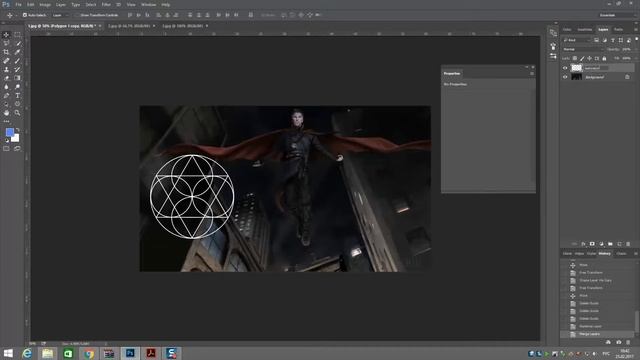Open the Layers panel flyout menu
The height and width of the screenshot is (360, 640).
636,29
